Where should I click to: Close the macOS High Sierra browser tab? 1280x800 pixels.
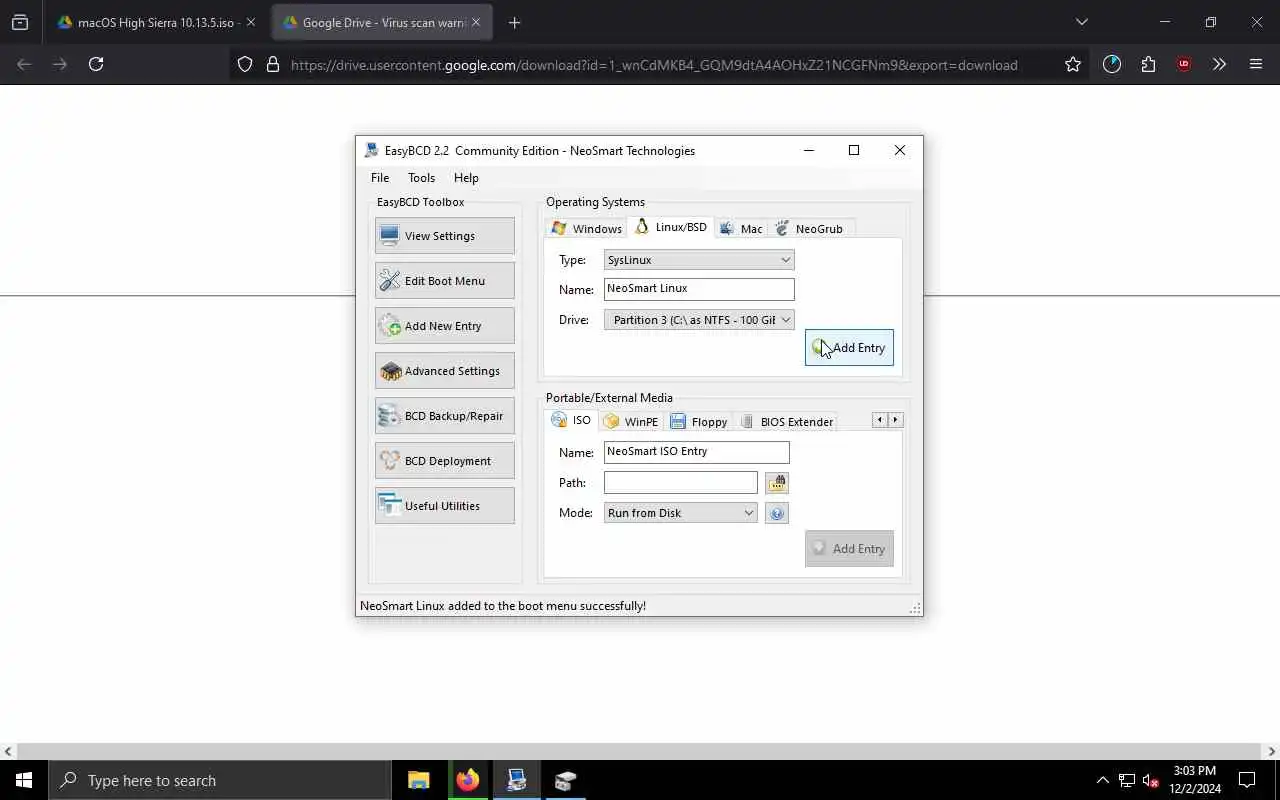click(x=251, y=23)
